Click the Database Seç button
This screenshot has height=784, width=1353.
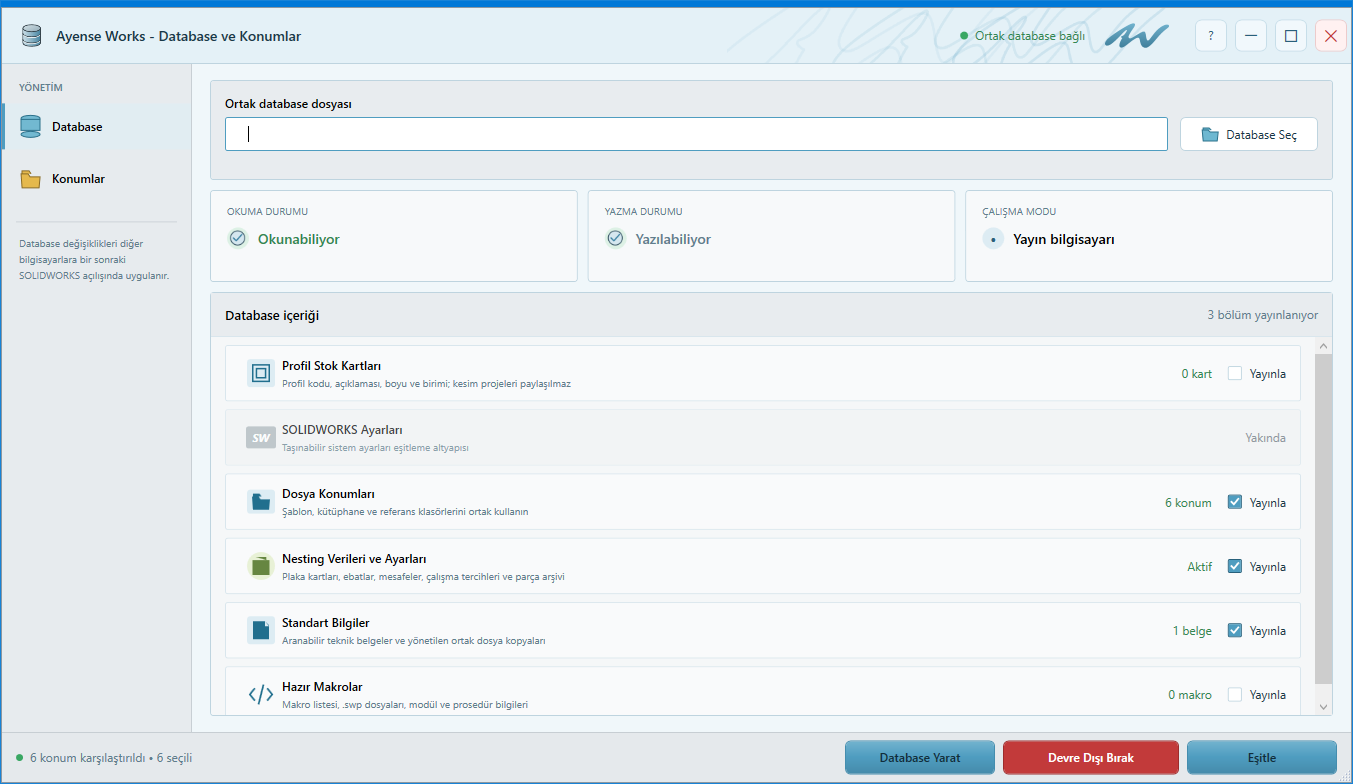pyautogui.click(x=1249, y=134)
